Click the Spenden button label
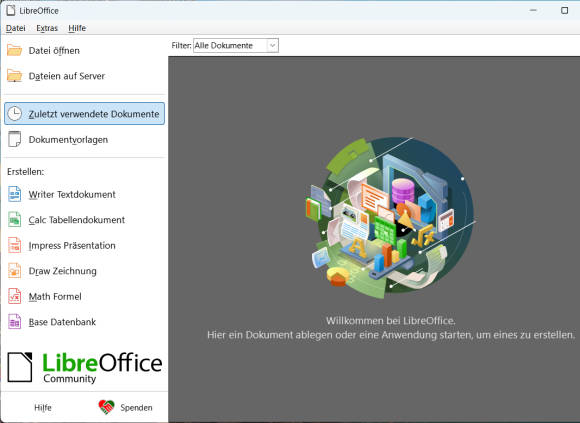This screenshot has width=580, height=423. (x=136, y=407)
